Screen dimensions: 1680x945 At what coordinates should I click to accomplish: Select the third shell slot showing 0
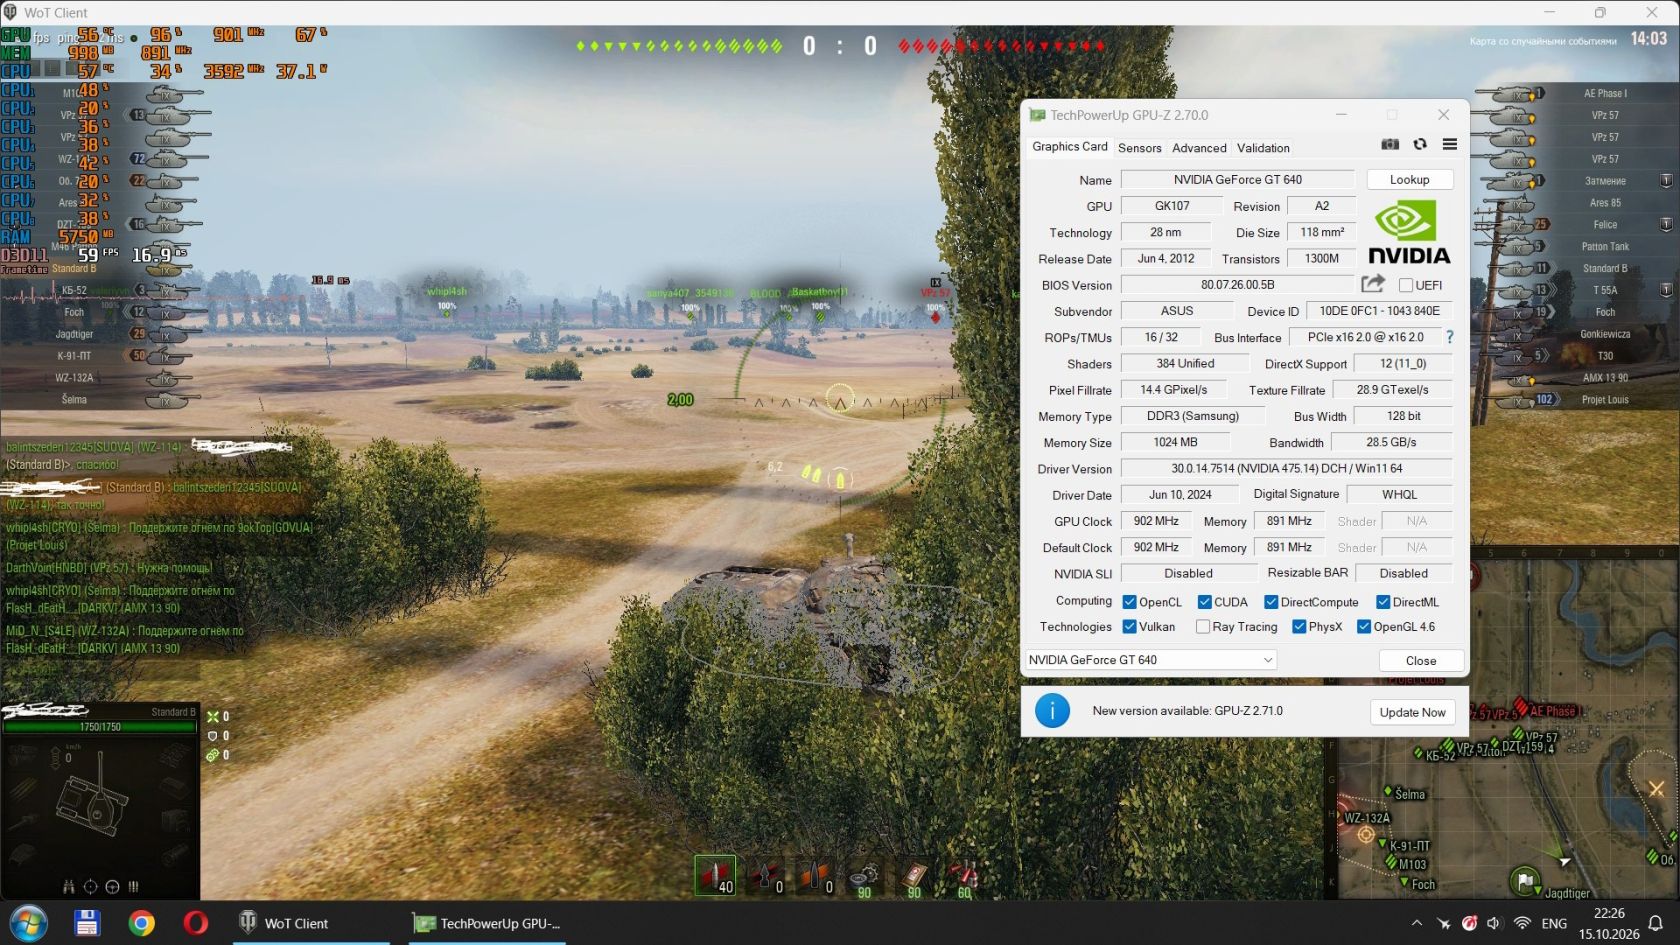[x=815, y=875]
